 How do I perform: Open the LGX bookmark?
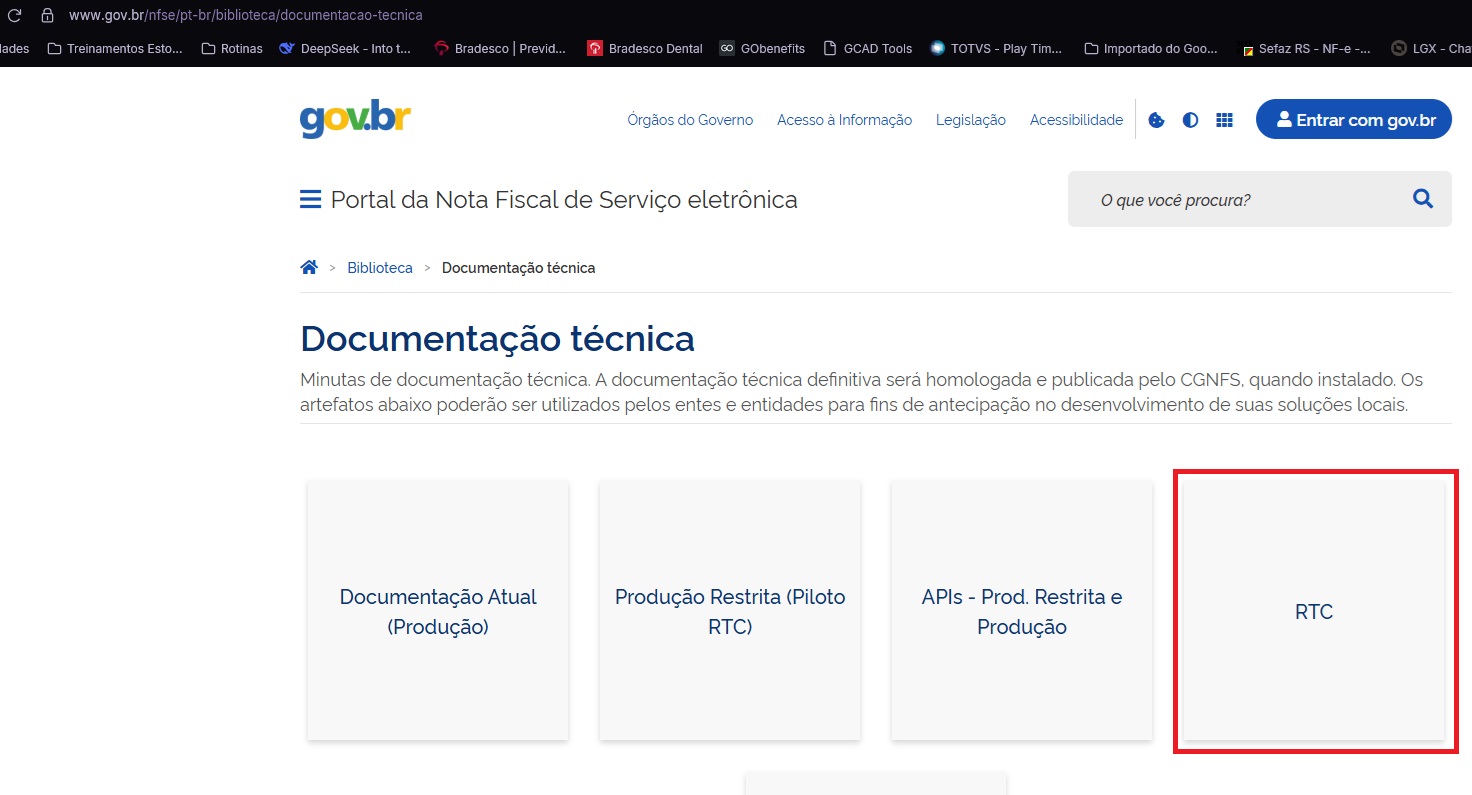(1431, 48)
